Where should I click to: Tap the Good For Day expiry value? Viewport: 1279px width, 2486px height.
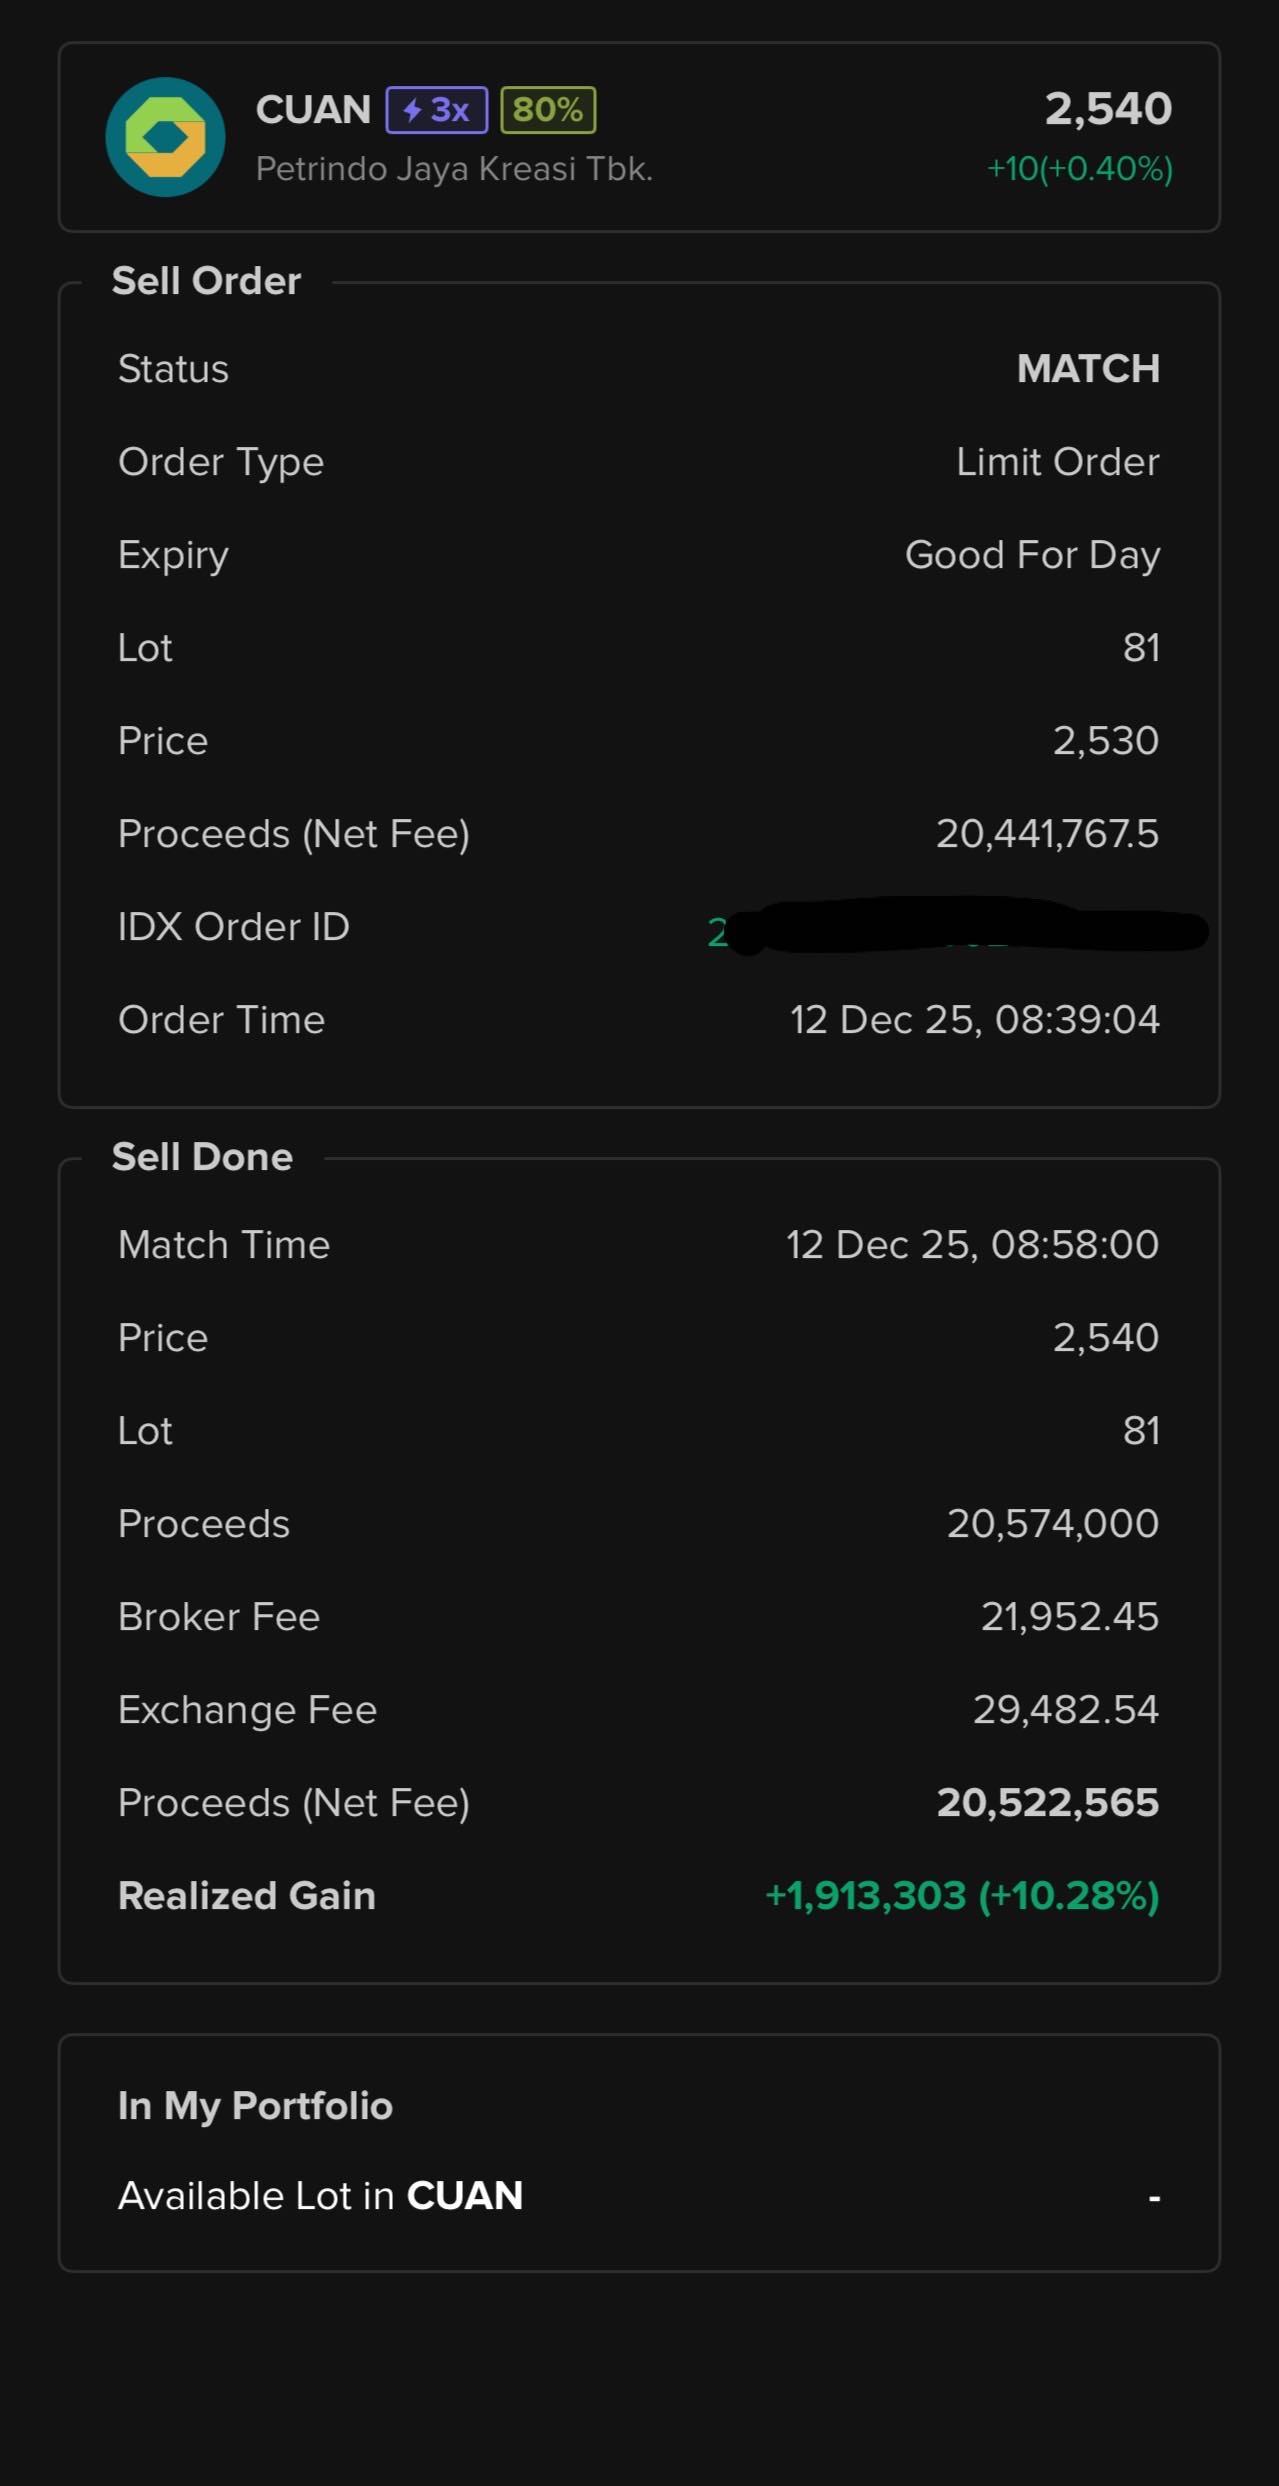click(1032, 555)
